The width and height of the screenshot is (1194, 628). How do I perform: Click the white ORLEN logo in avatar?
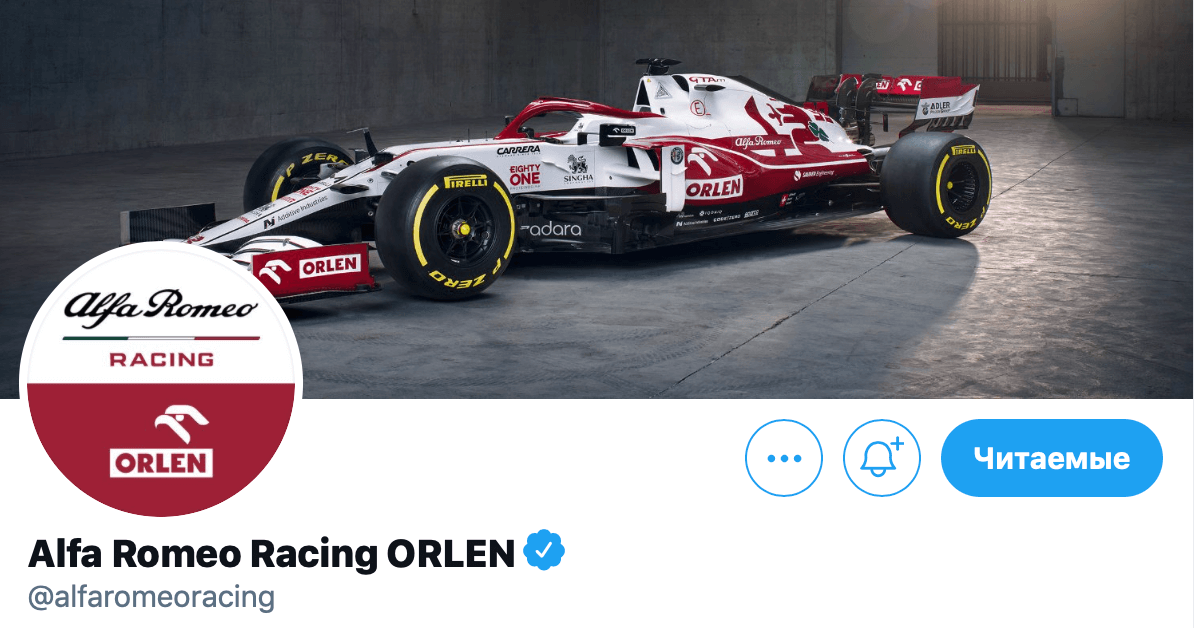click(x=161, y=442)
